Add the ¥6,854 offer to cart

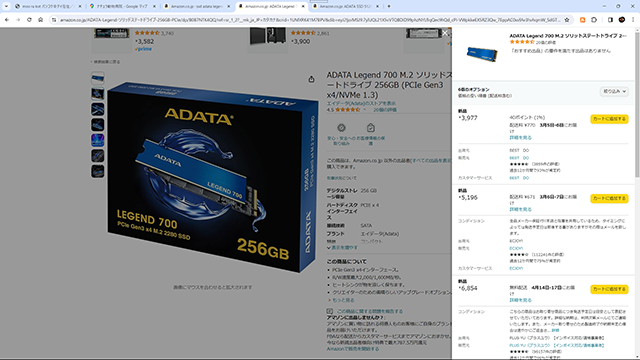point(609,289)
